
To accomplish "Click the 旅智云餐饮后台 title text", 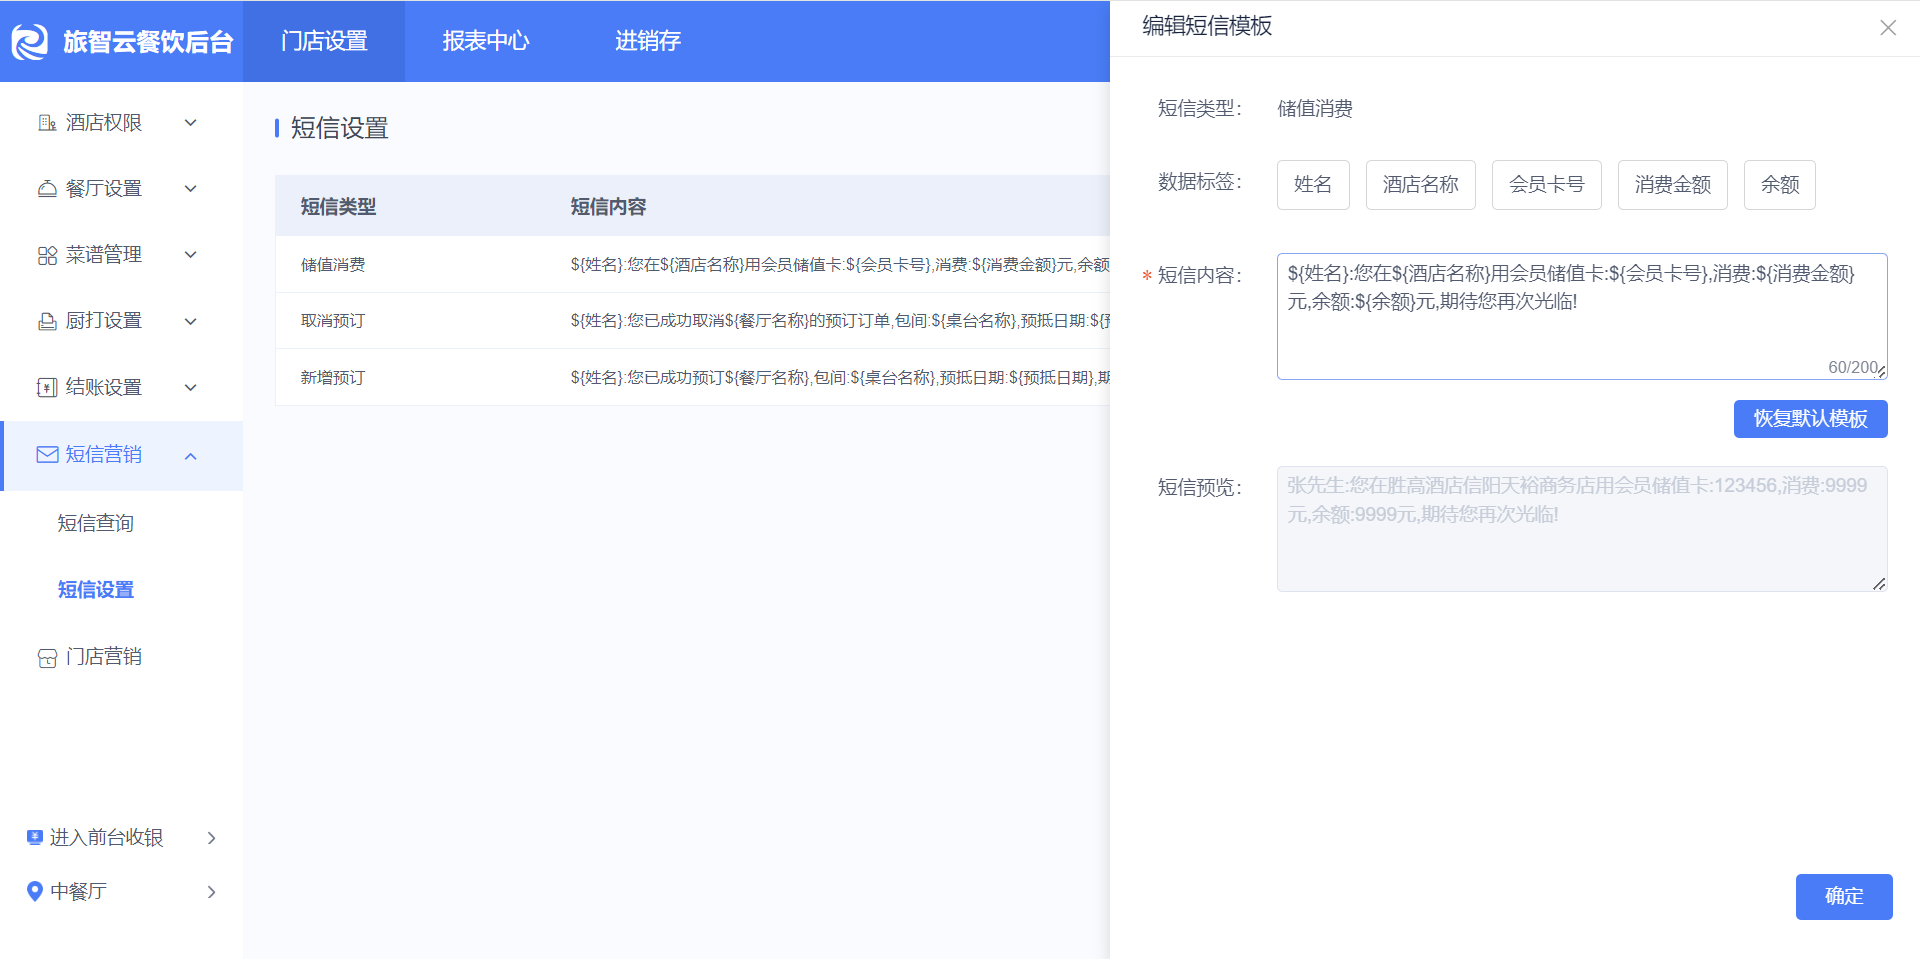I will 148,42.
